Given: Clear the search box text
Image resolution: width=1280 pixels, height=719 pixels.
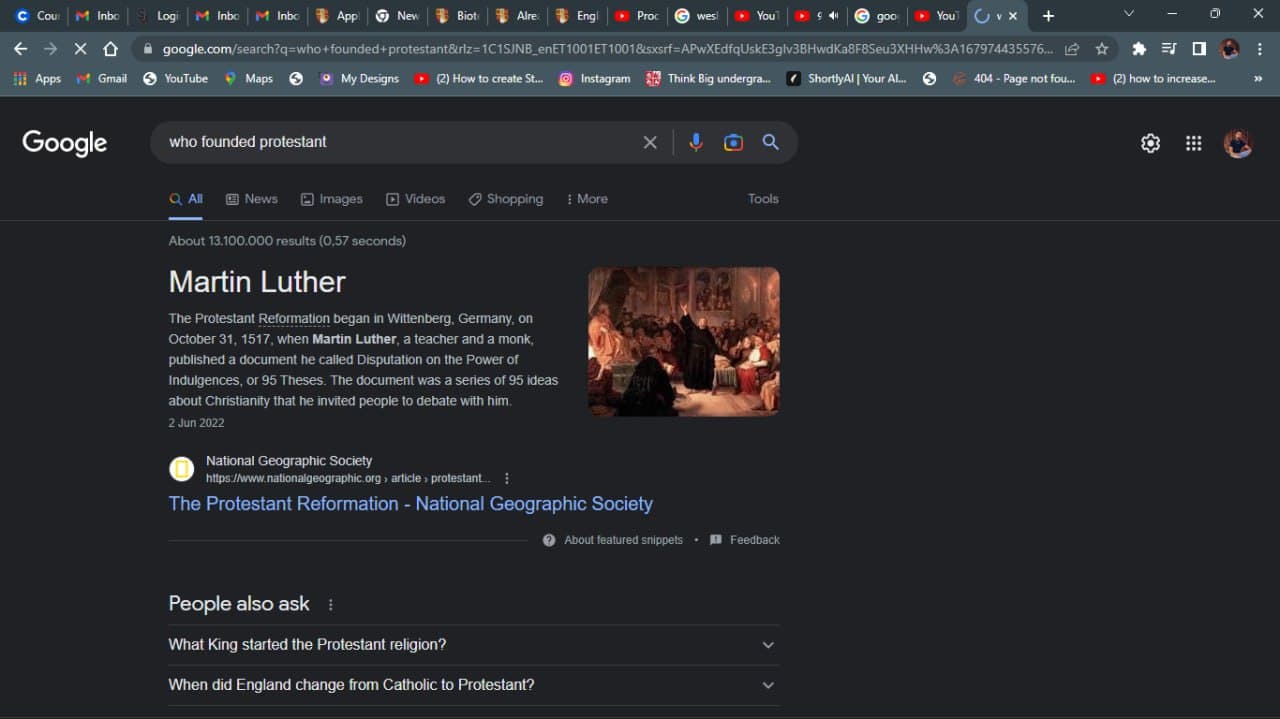Looking at the screenshot, I should tap(650, 142).
